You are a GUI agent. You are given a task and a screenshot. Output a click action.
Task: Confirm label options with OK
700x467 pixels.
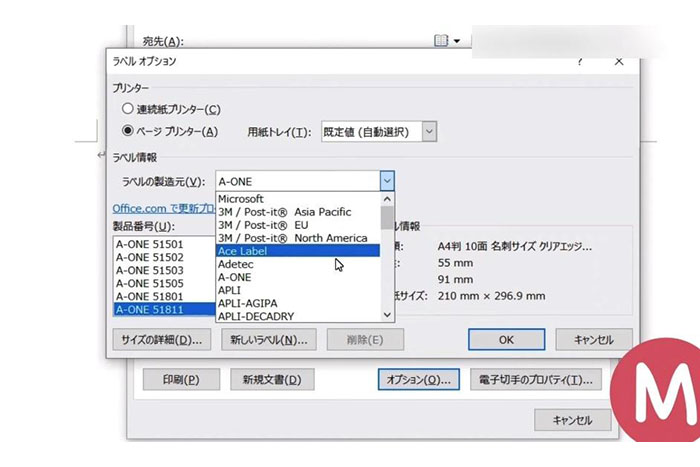click(x=506, y=340)
